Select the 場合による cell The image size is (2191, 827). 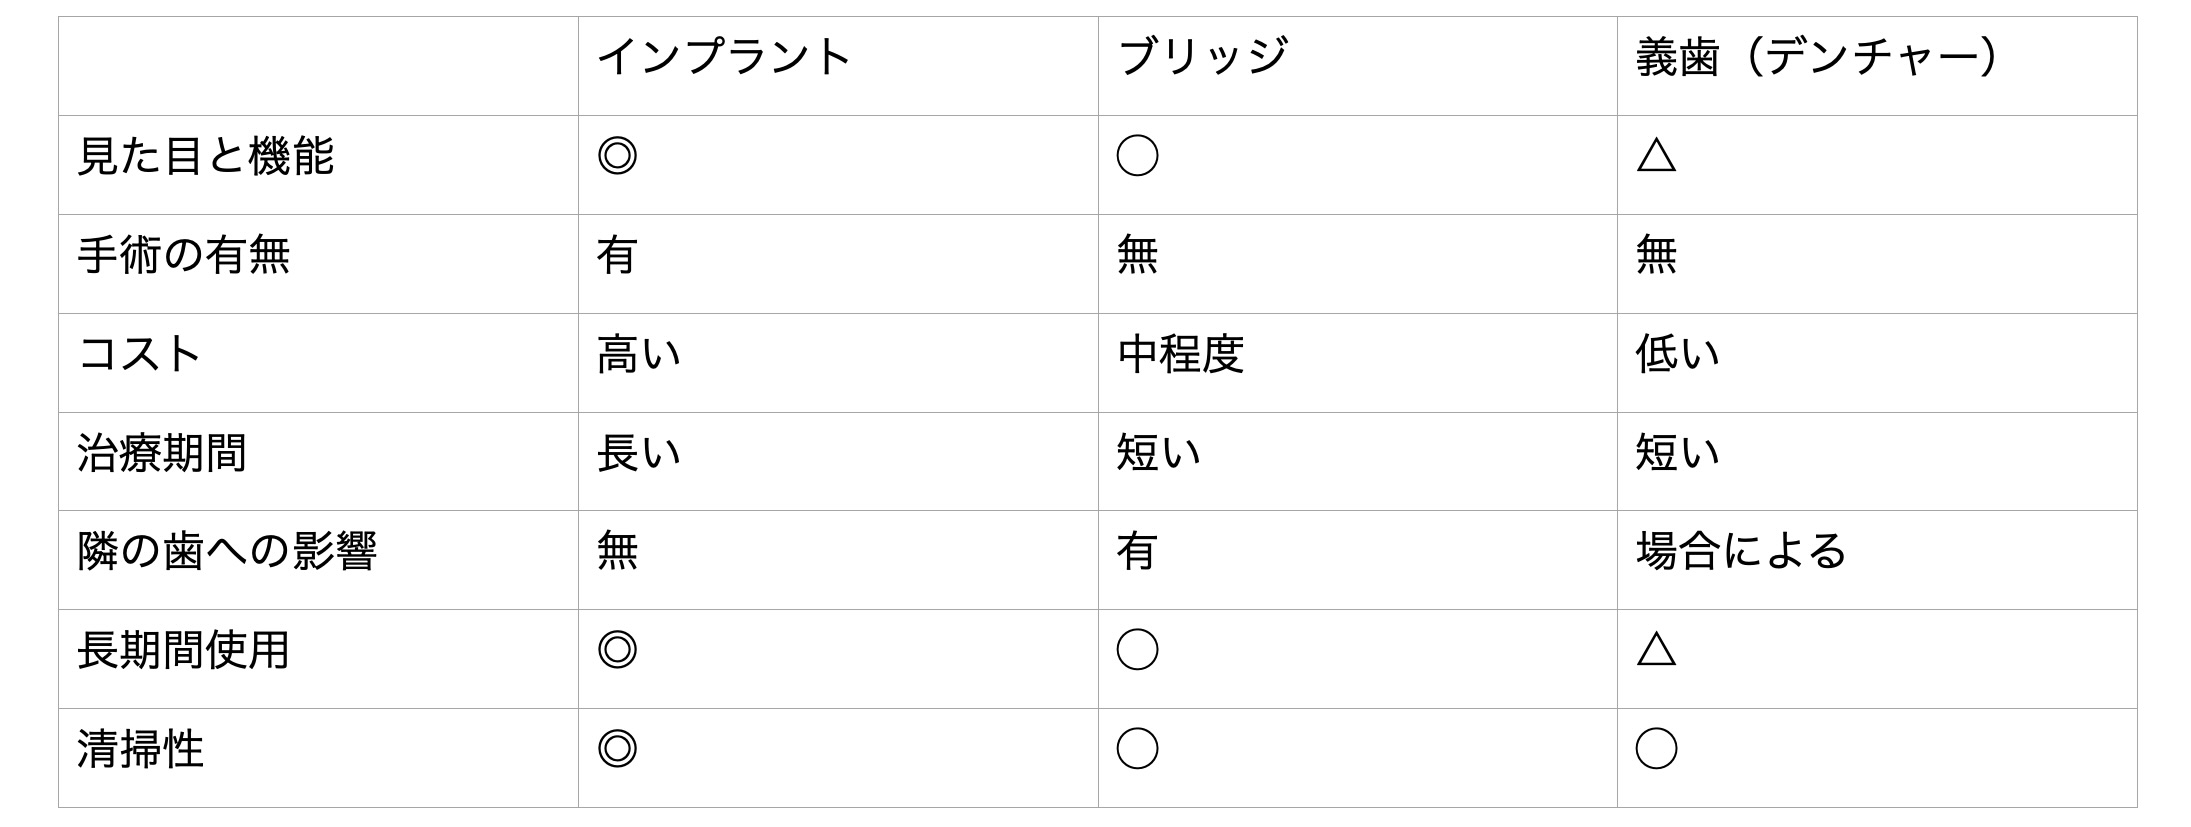click(1741, 551)
